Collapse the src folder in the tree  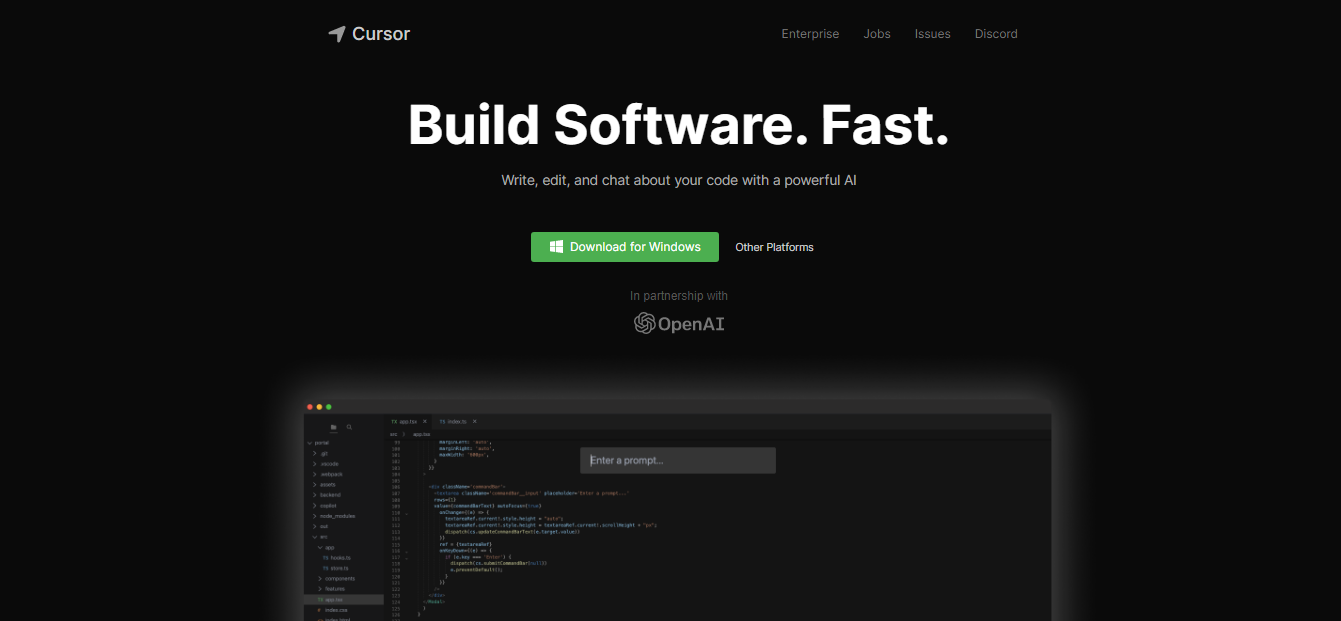pos(322,537)
